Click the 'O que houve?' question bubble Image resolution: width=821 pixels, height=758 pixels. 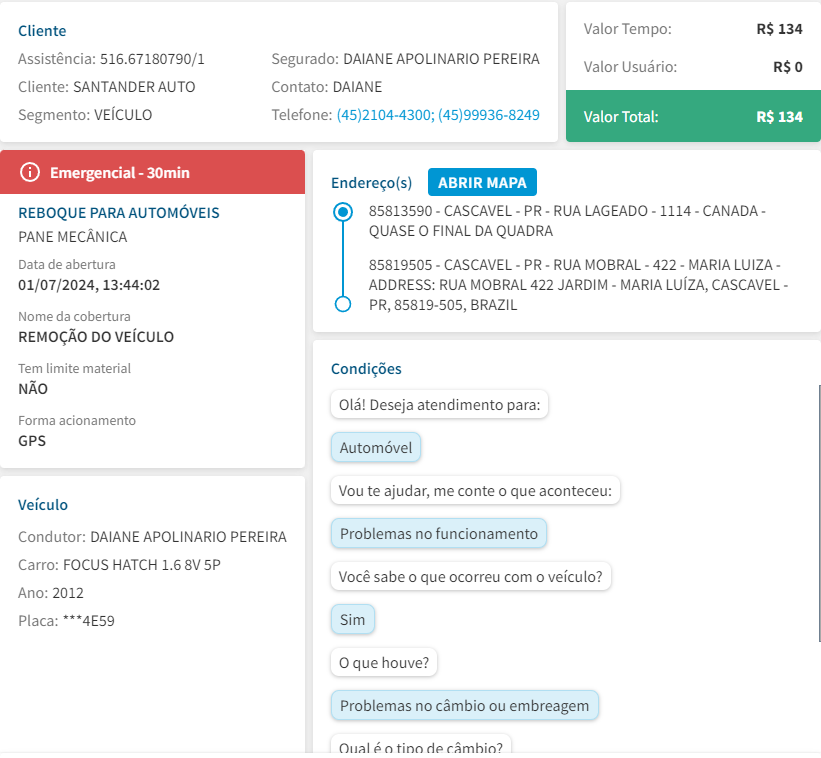(384, 662)
